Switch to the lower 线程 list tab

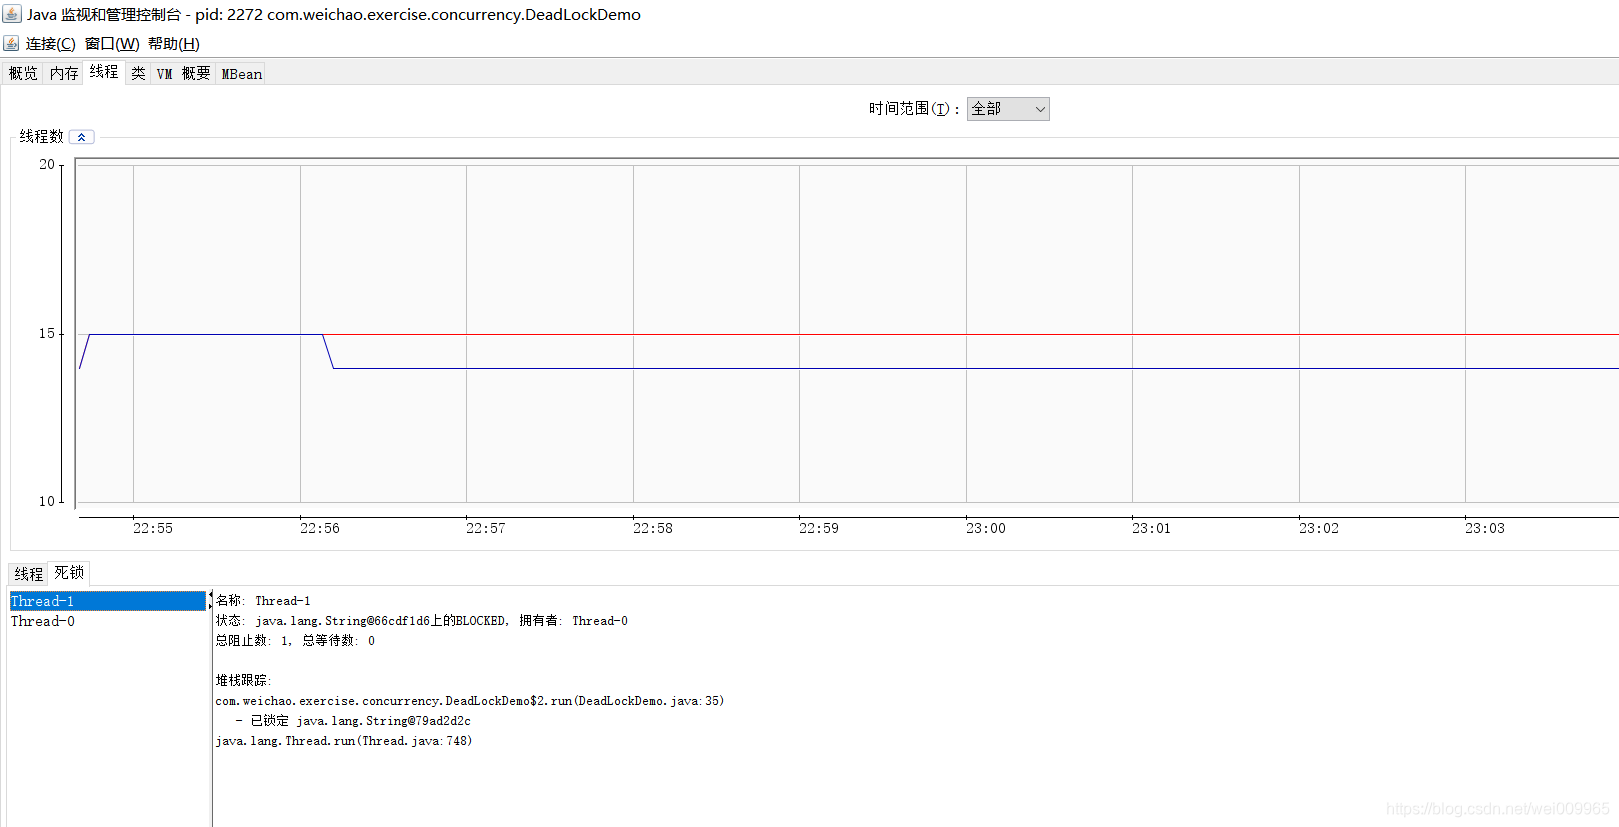coord(29,574)
